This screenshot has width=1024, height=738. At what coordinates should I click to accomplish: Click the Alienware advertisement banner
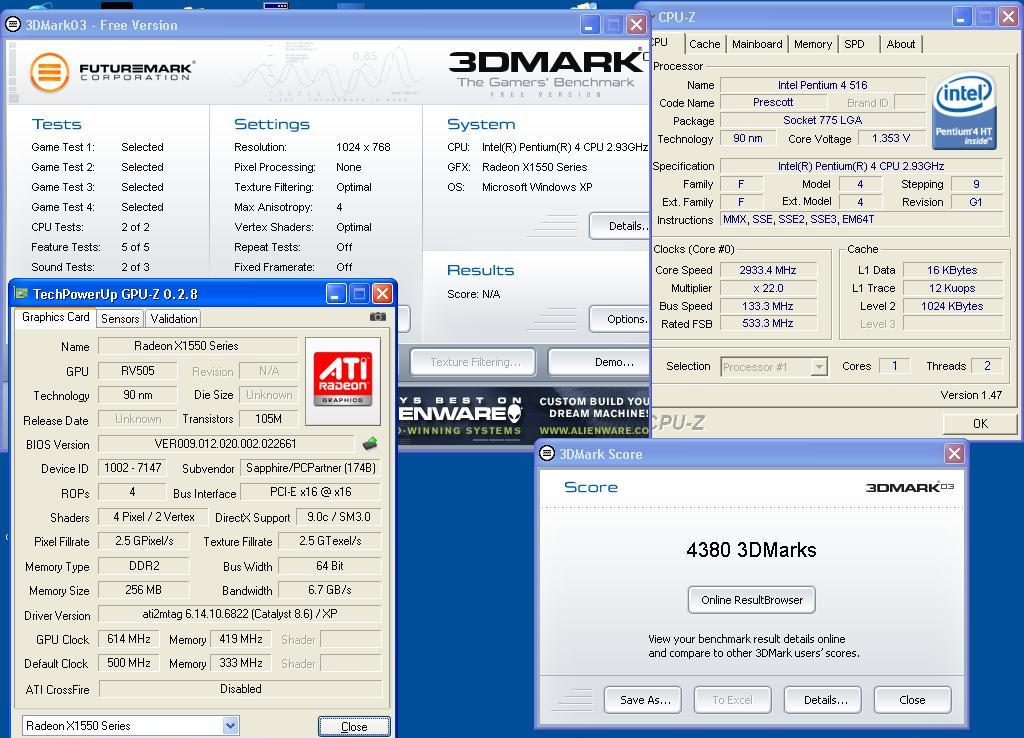point(524,415)
